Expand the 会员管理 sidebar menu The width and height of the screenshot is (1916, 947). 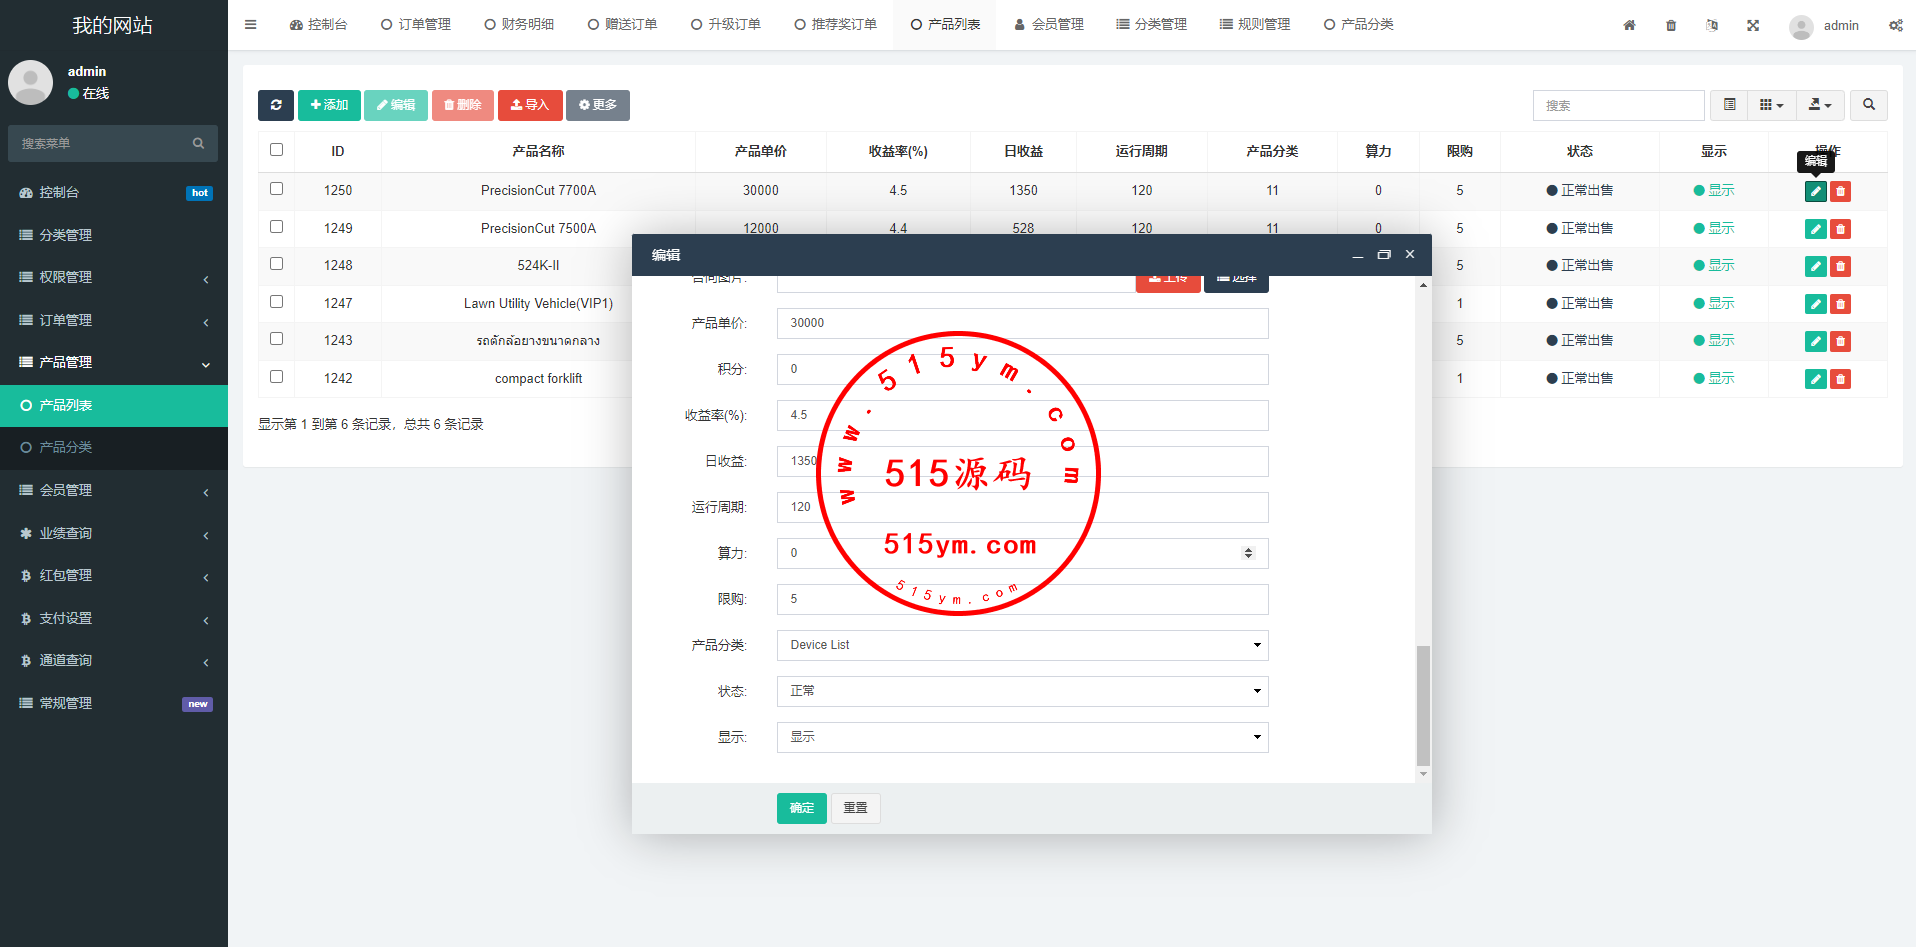(114, 490)
